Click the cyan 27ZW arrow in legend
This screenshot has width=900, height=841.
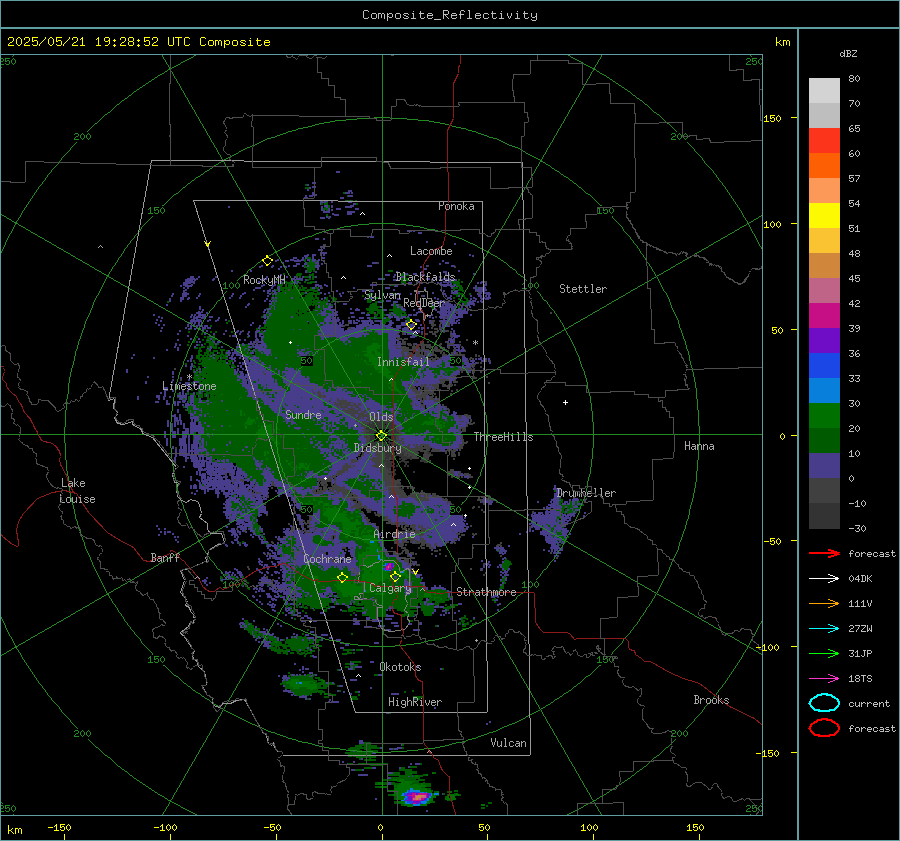tap(824, 629)
